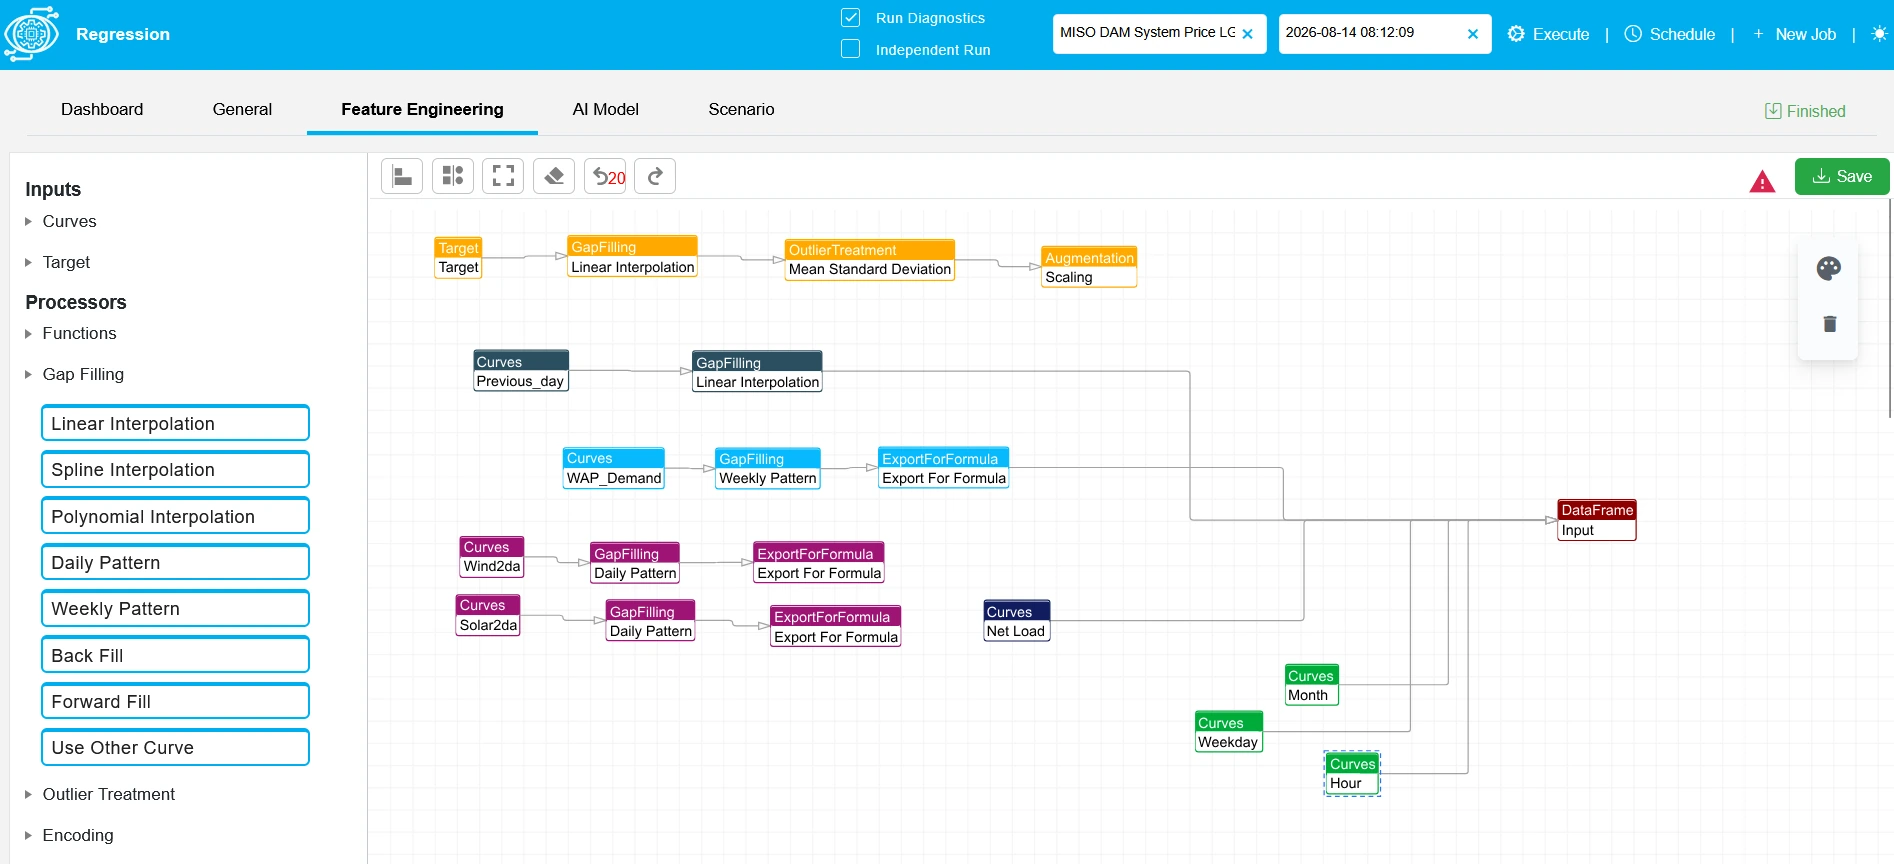Select the Use Other Curve processor
1894x864 pixels.
pos(175,748)
